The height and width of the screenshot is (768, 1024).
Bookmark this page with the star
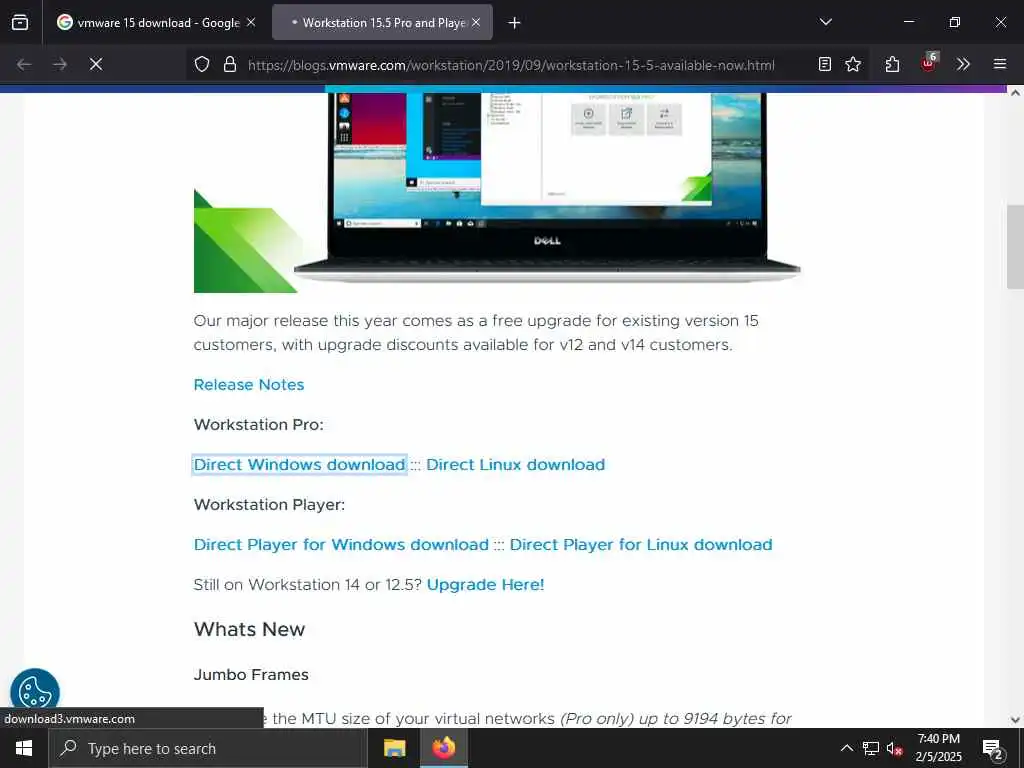tap(853, 65)
